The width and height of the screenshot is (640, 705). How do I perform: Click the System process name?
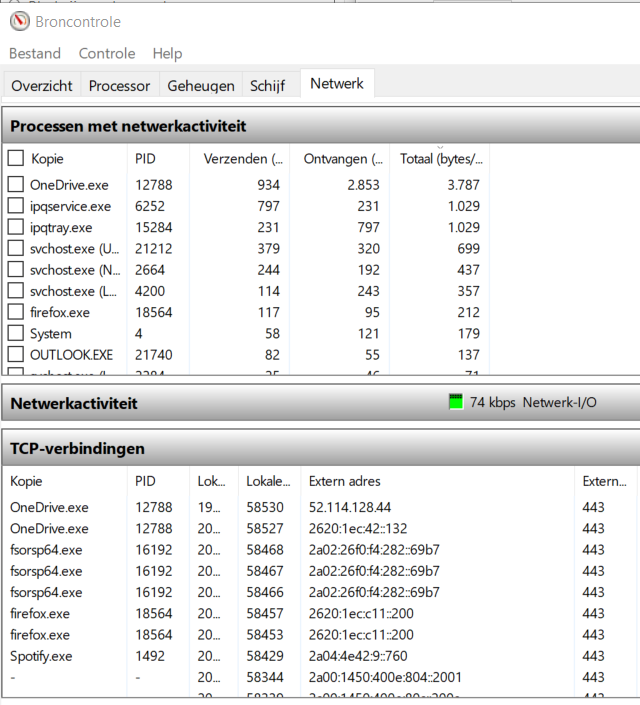pyautogui.click(x=51, y=334)
